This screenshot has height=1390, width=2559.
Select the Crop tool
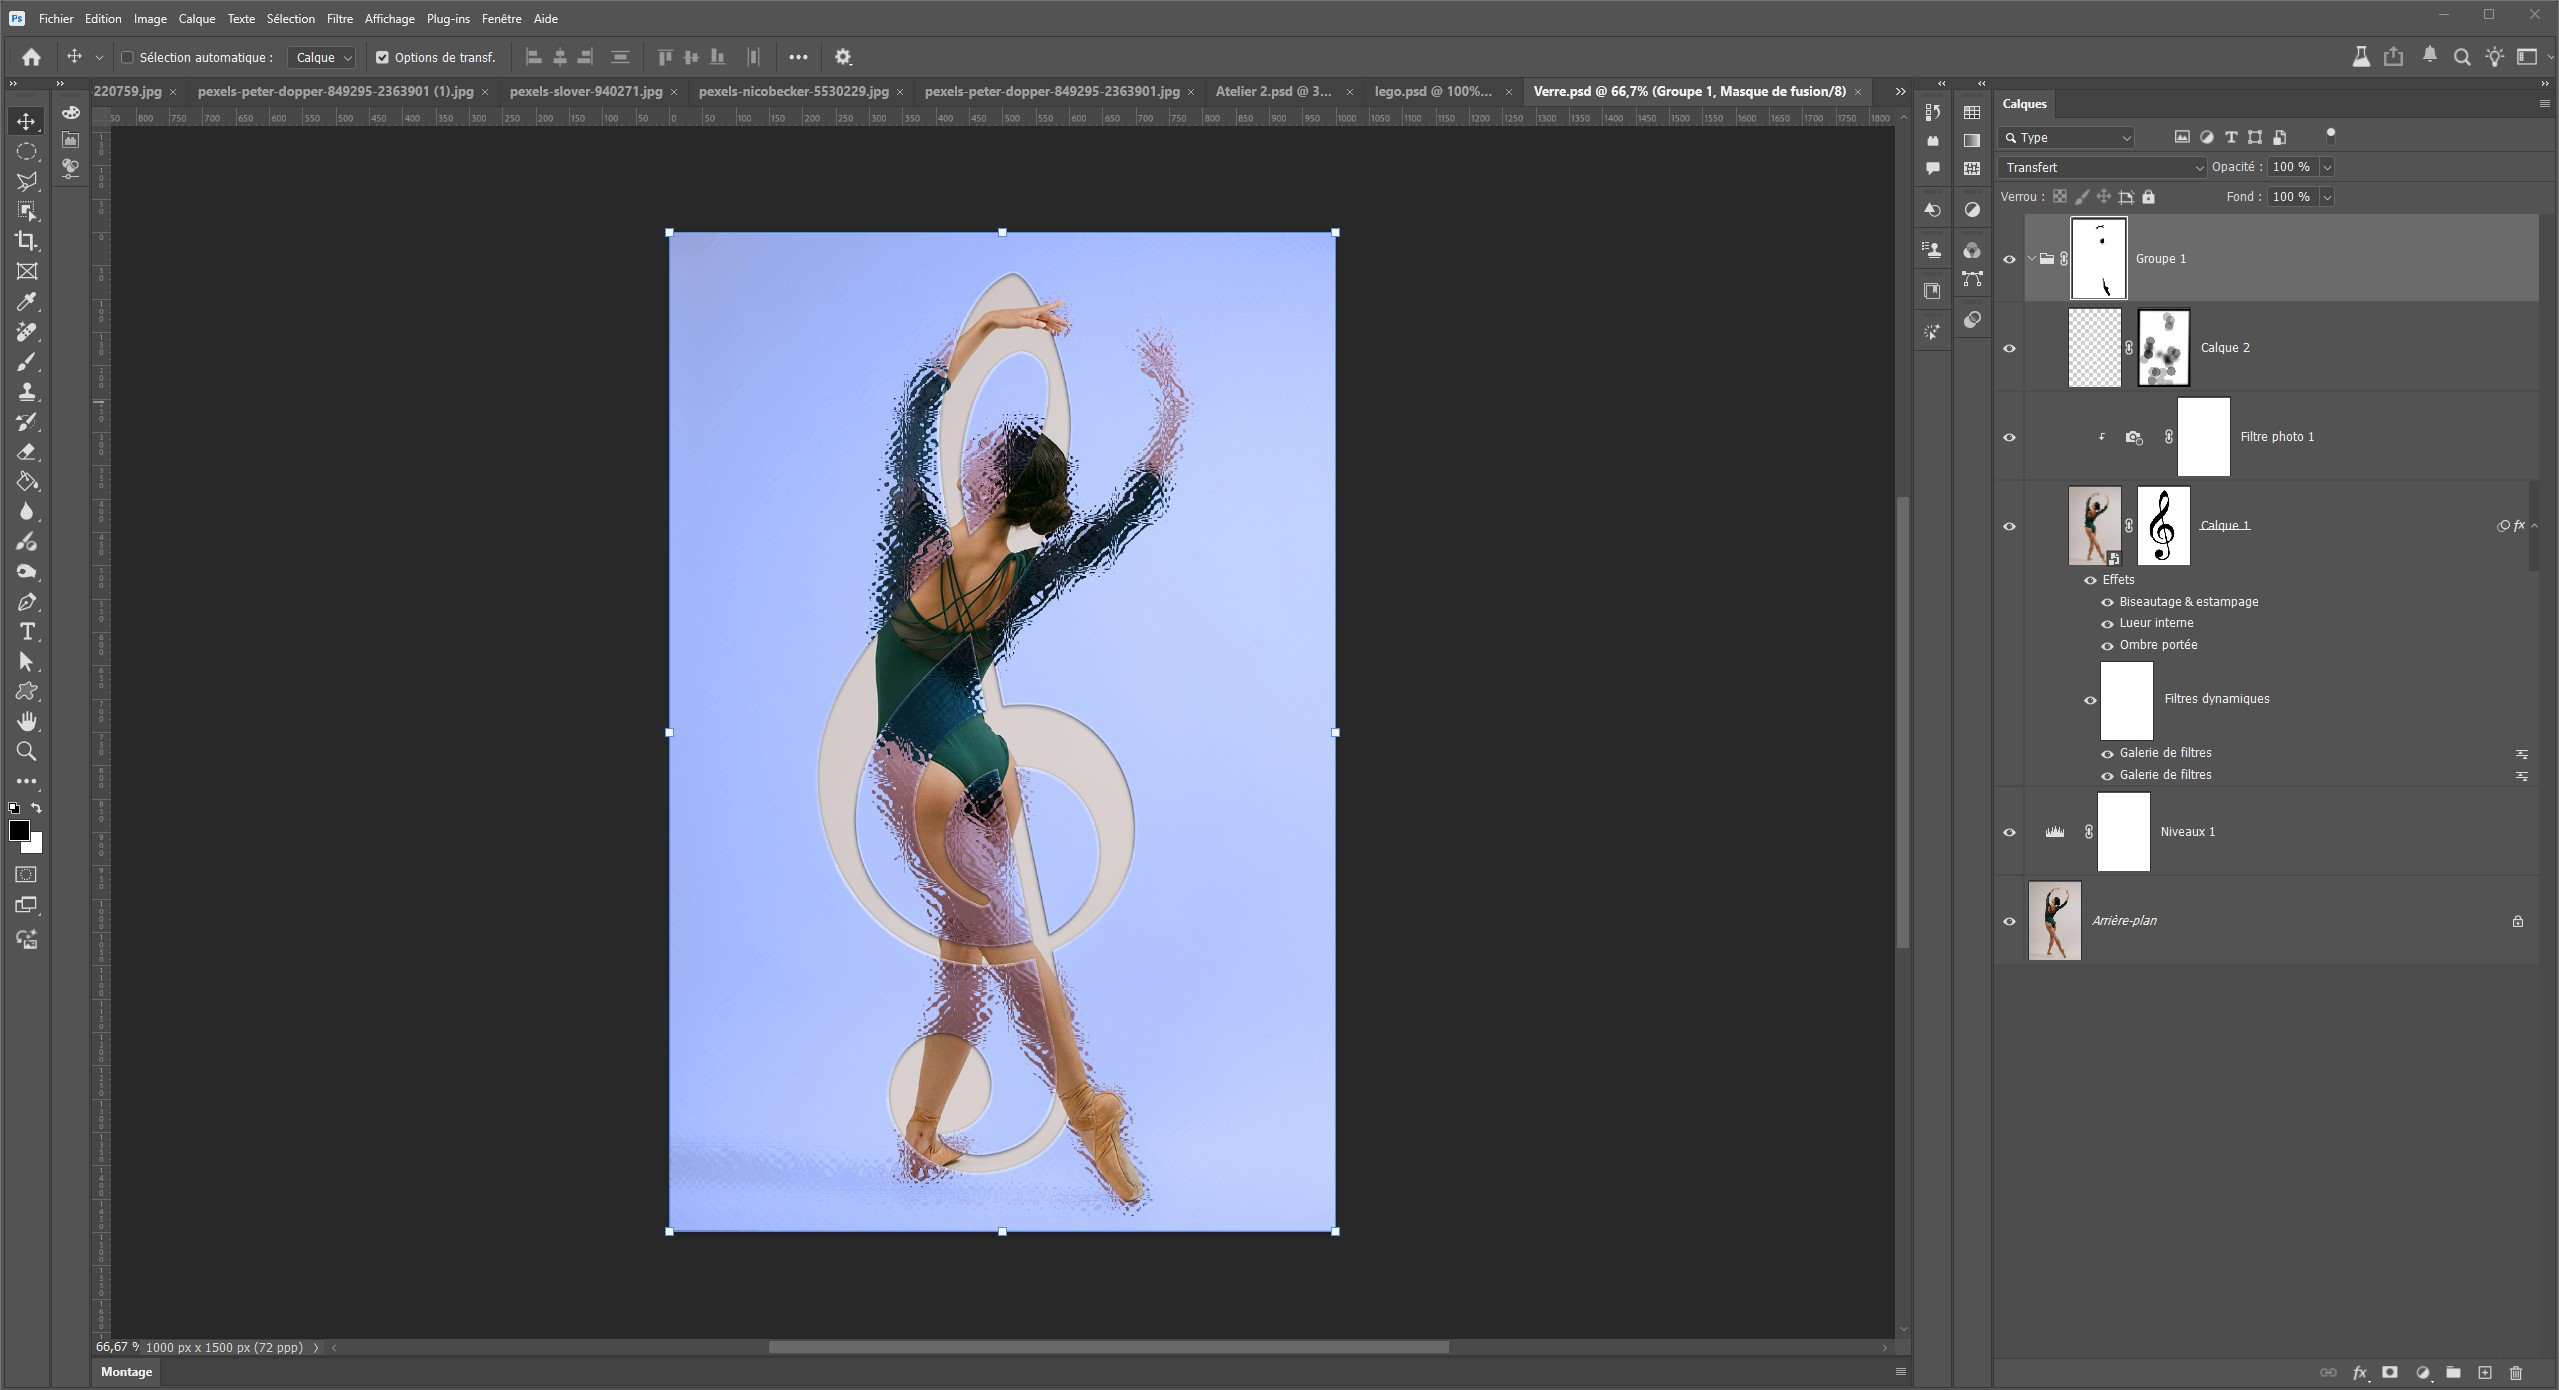(x=27, y=241)
